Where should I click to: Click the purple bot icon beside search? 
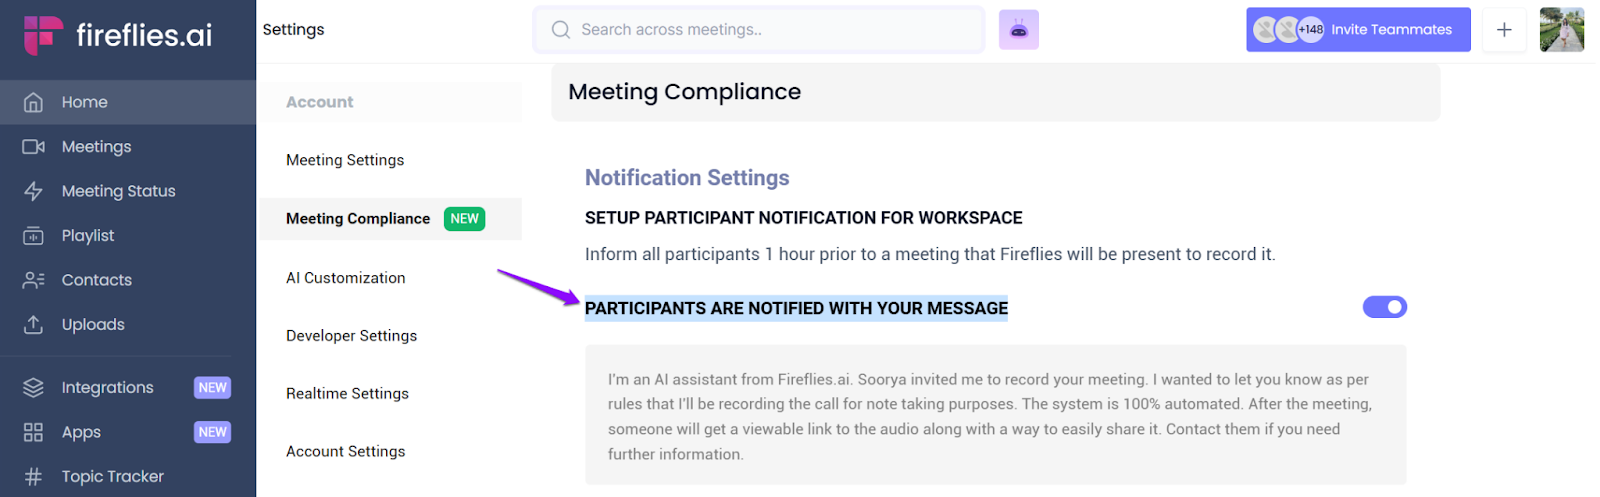click(x=1018, y=30)
